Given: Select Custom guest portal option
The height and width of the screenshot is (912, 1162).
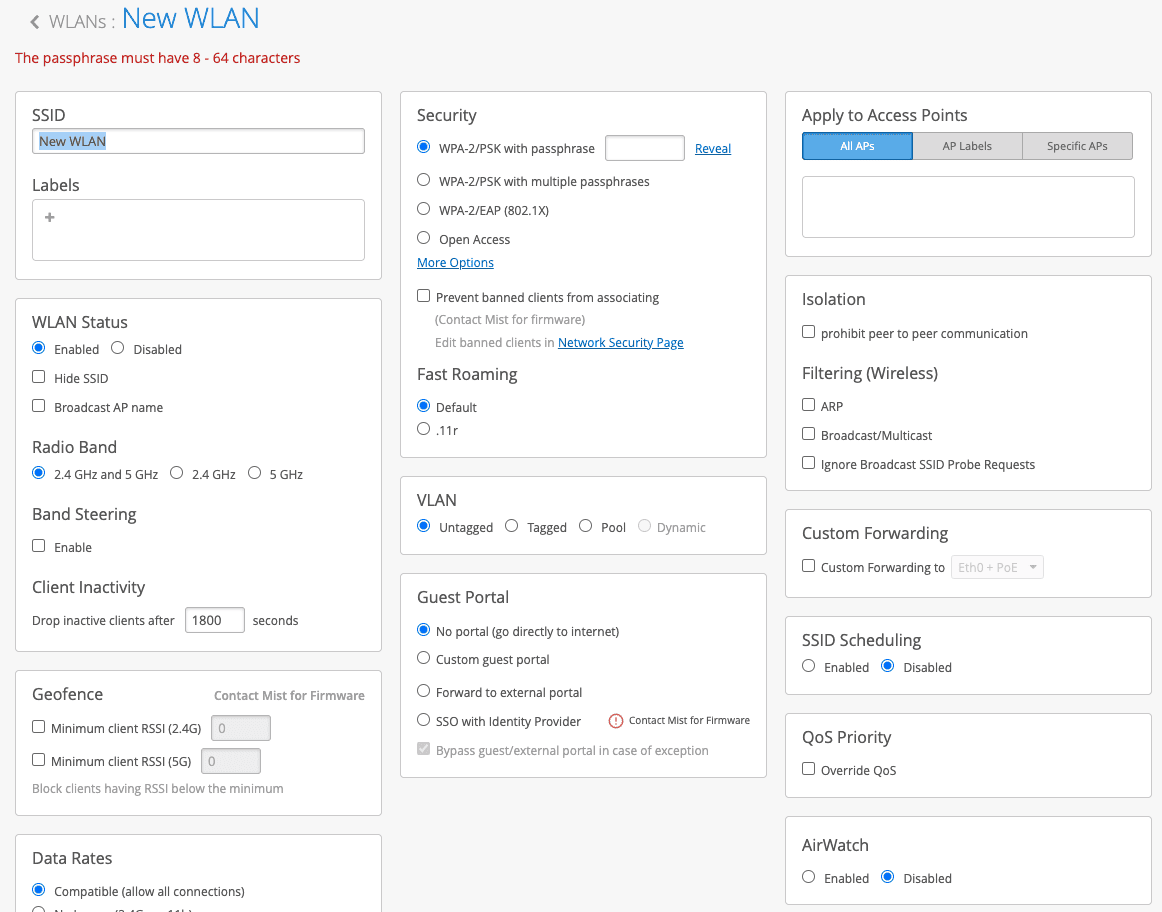Looking at the screenshot, I should click(x=424, y=659).
